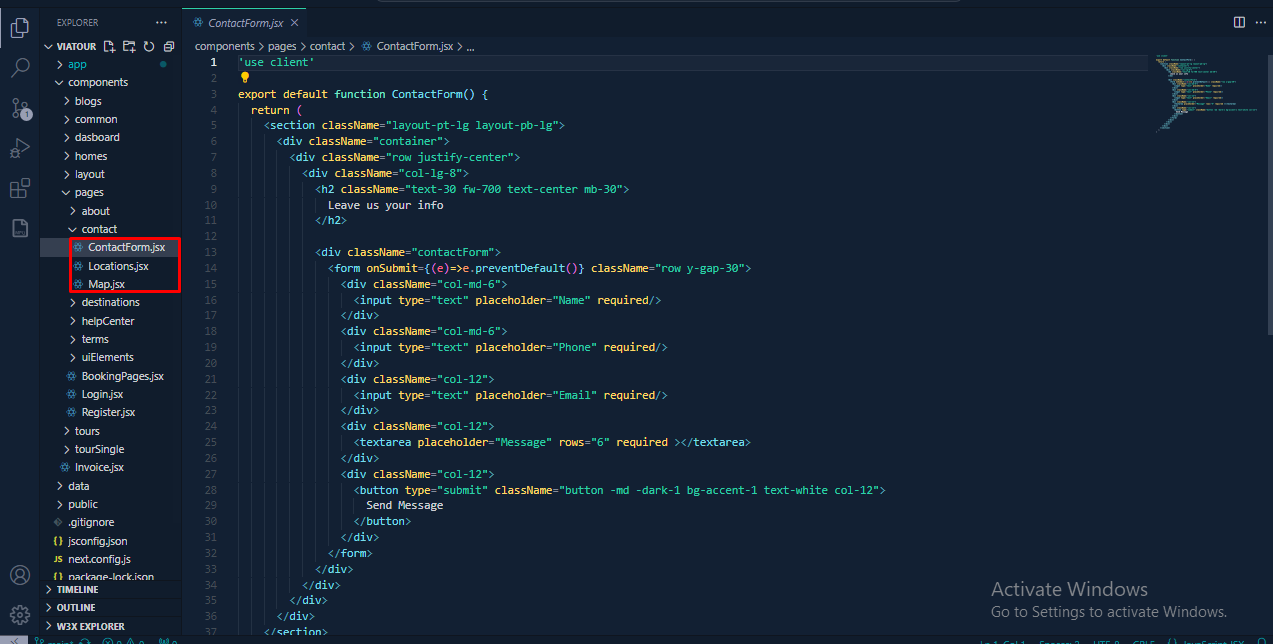Open Manage settings gear icon
This screenshot has height=644, width=1273.
point(19,614)
